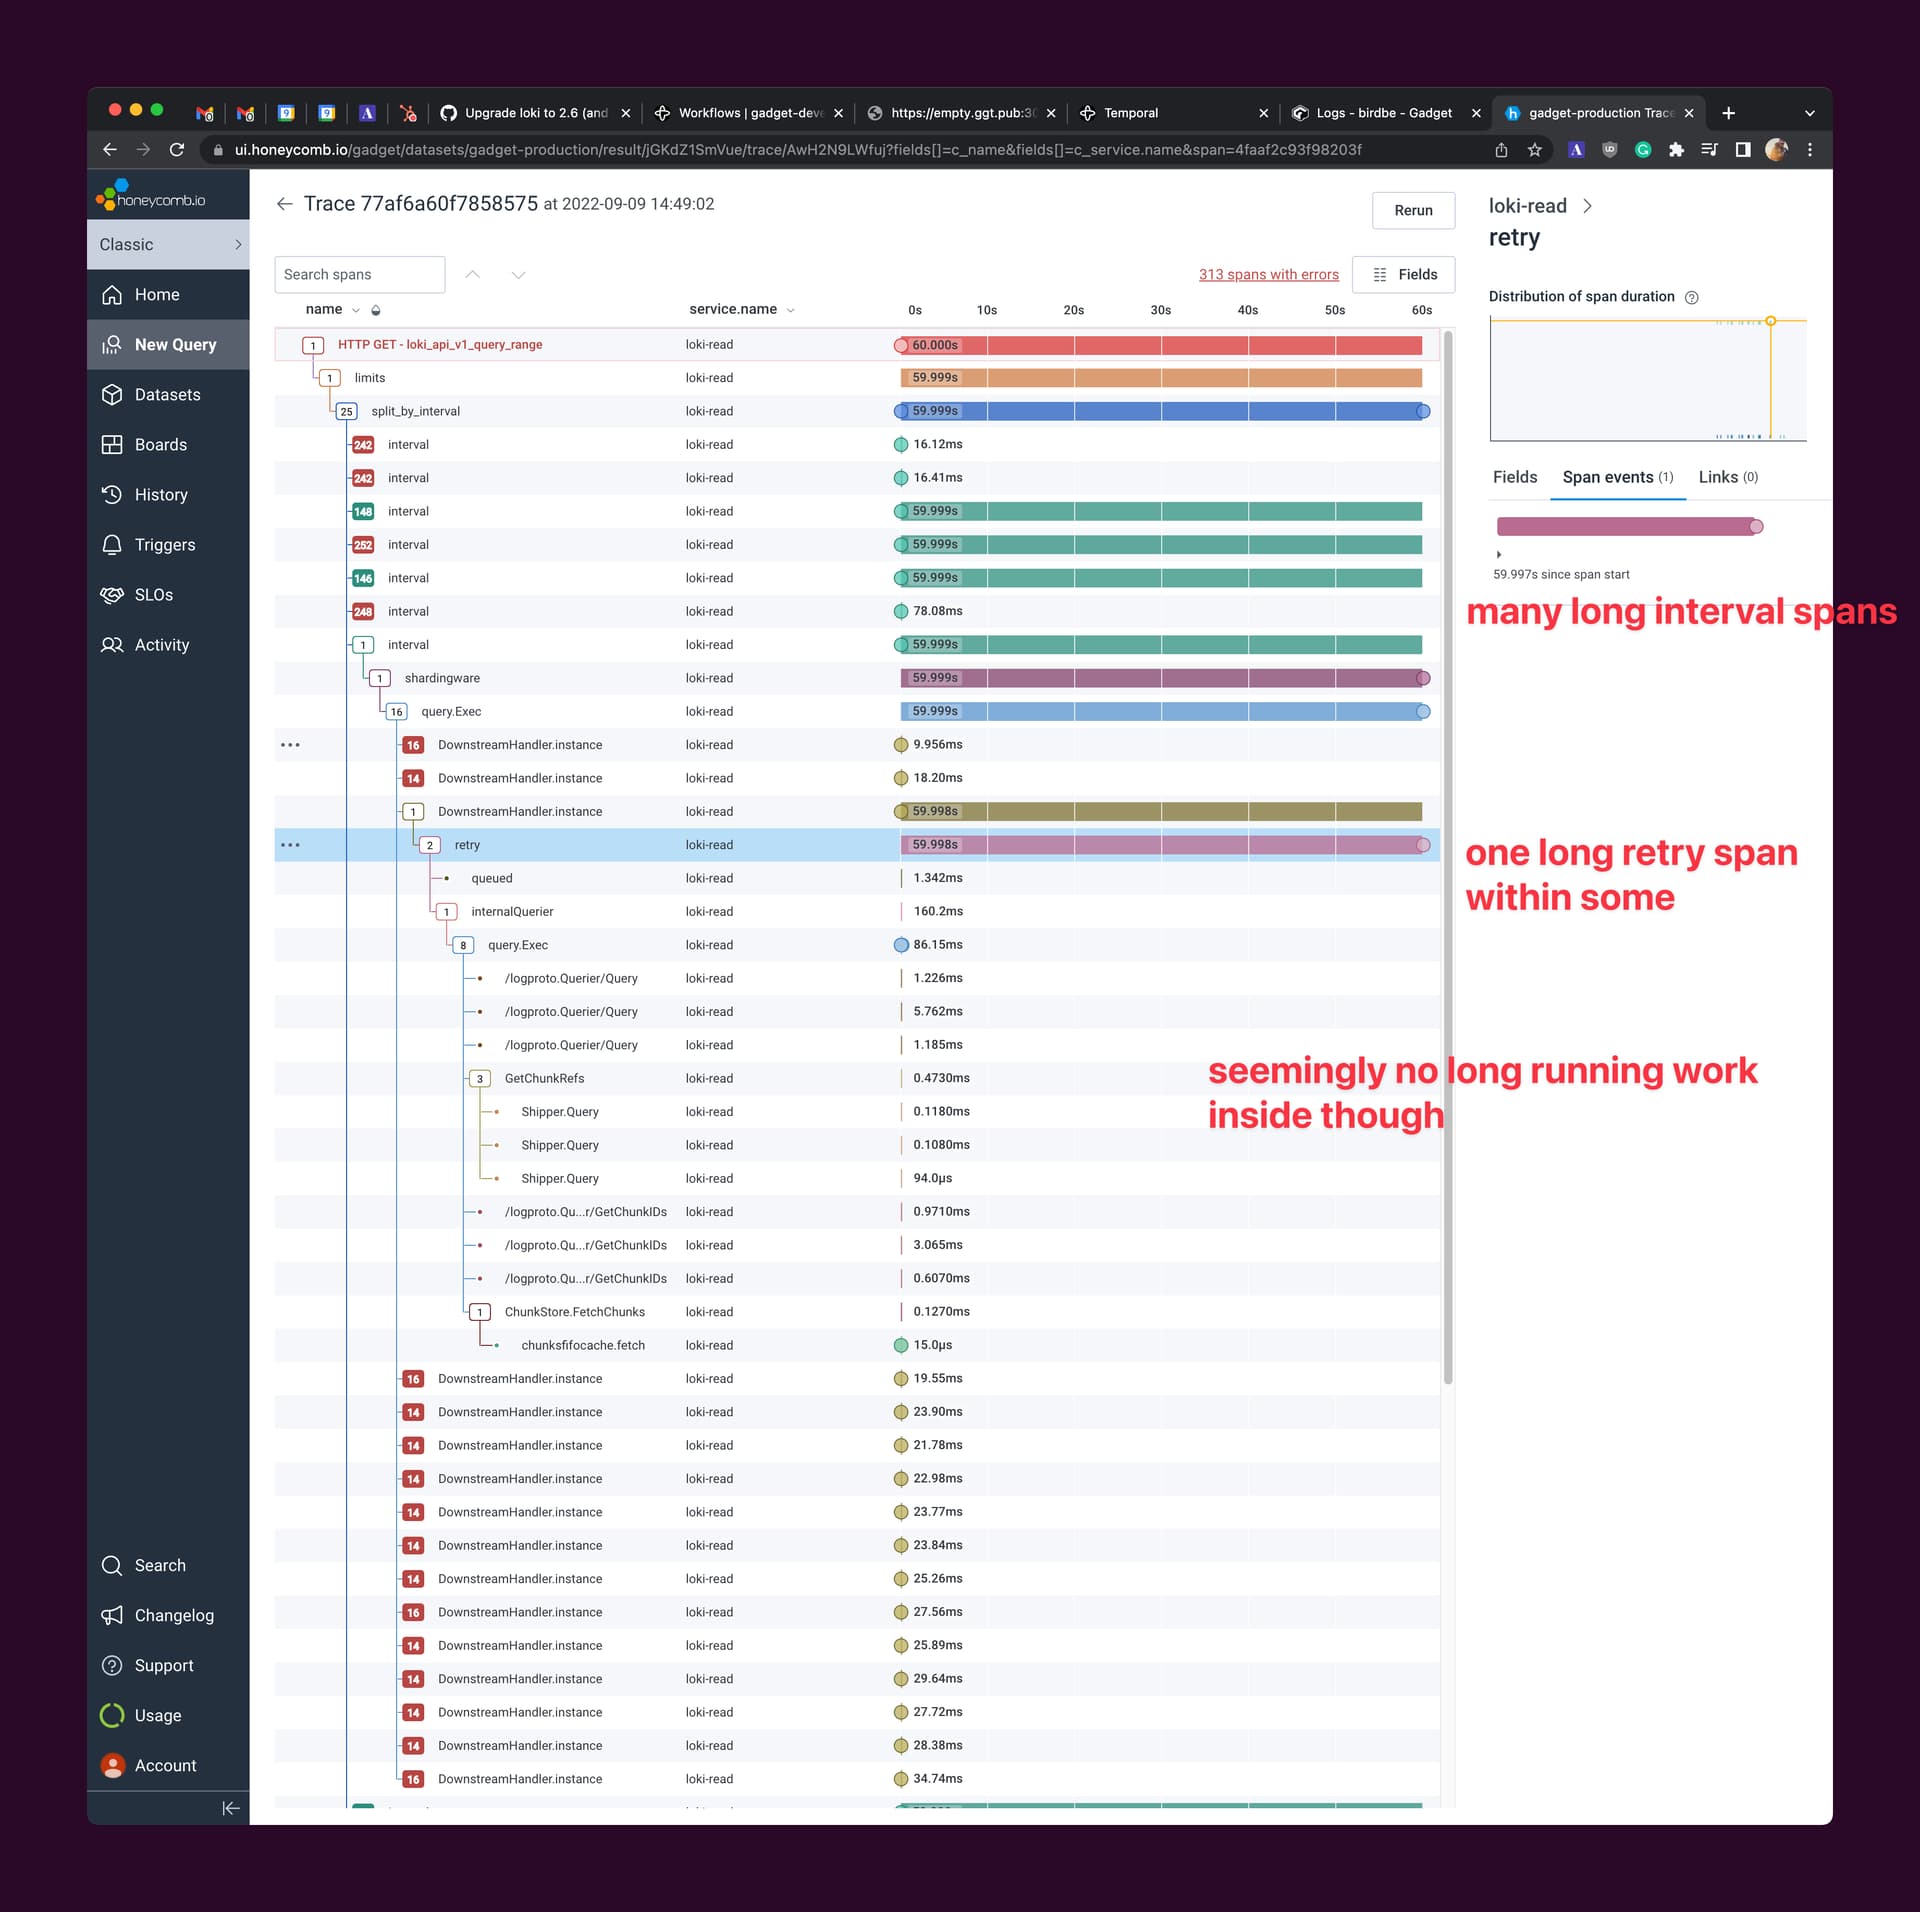Open the 313 spans with errors link

click(x=1268, y=275)
